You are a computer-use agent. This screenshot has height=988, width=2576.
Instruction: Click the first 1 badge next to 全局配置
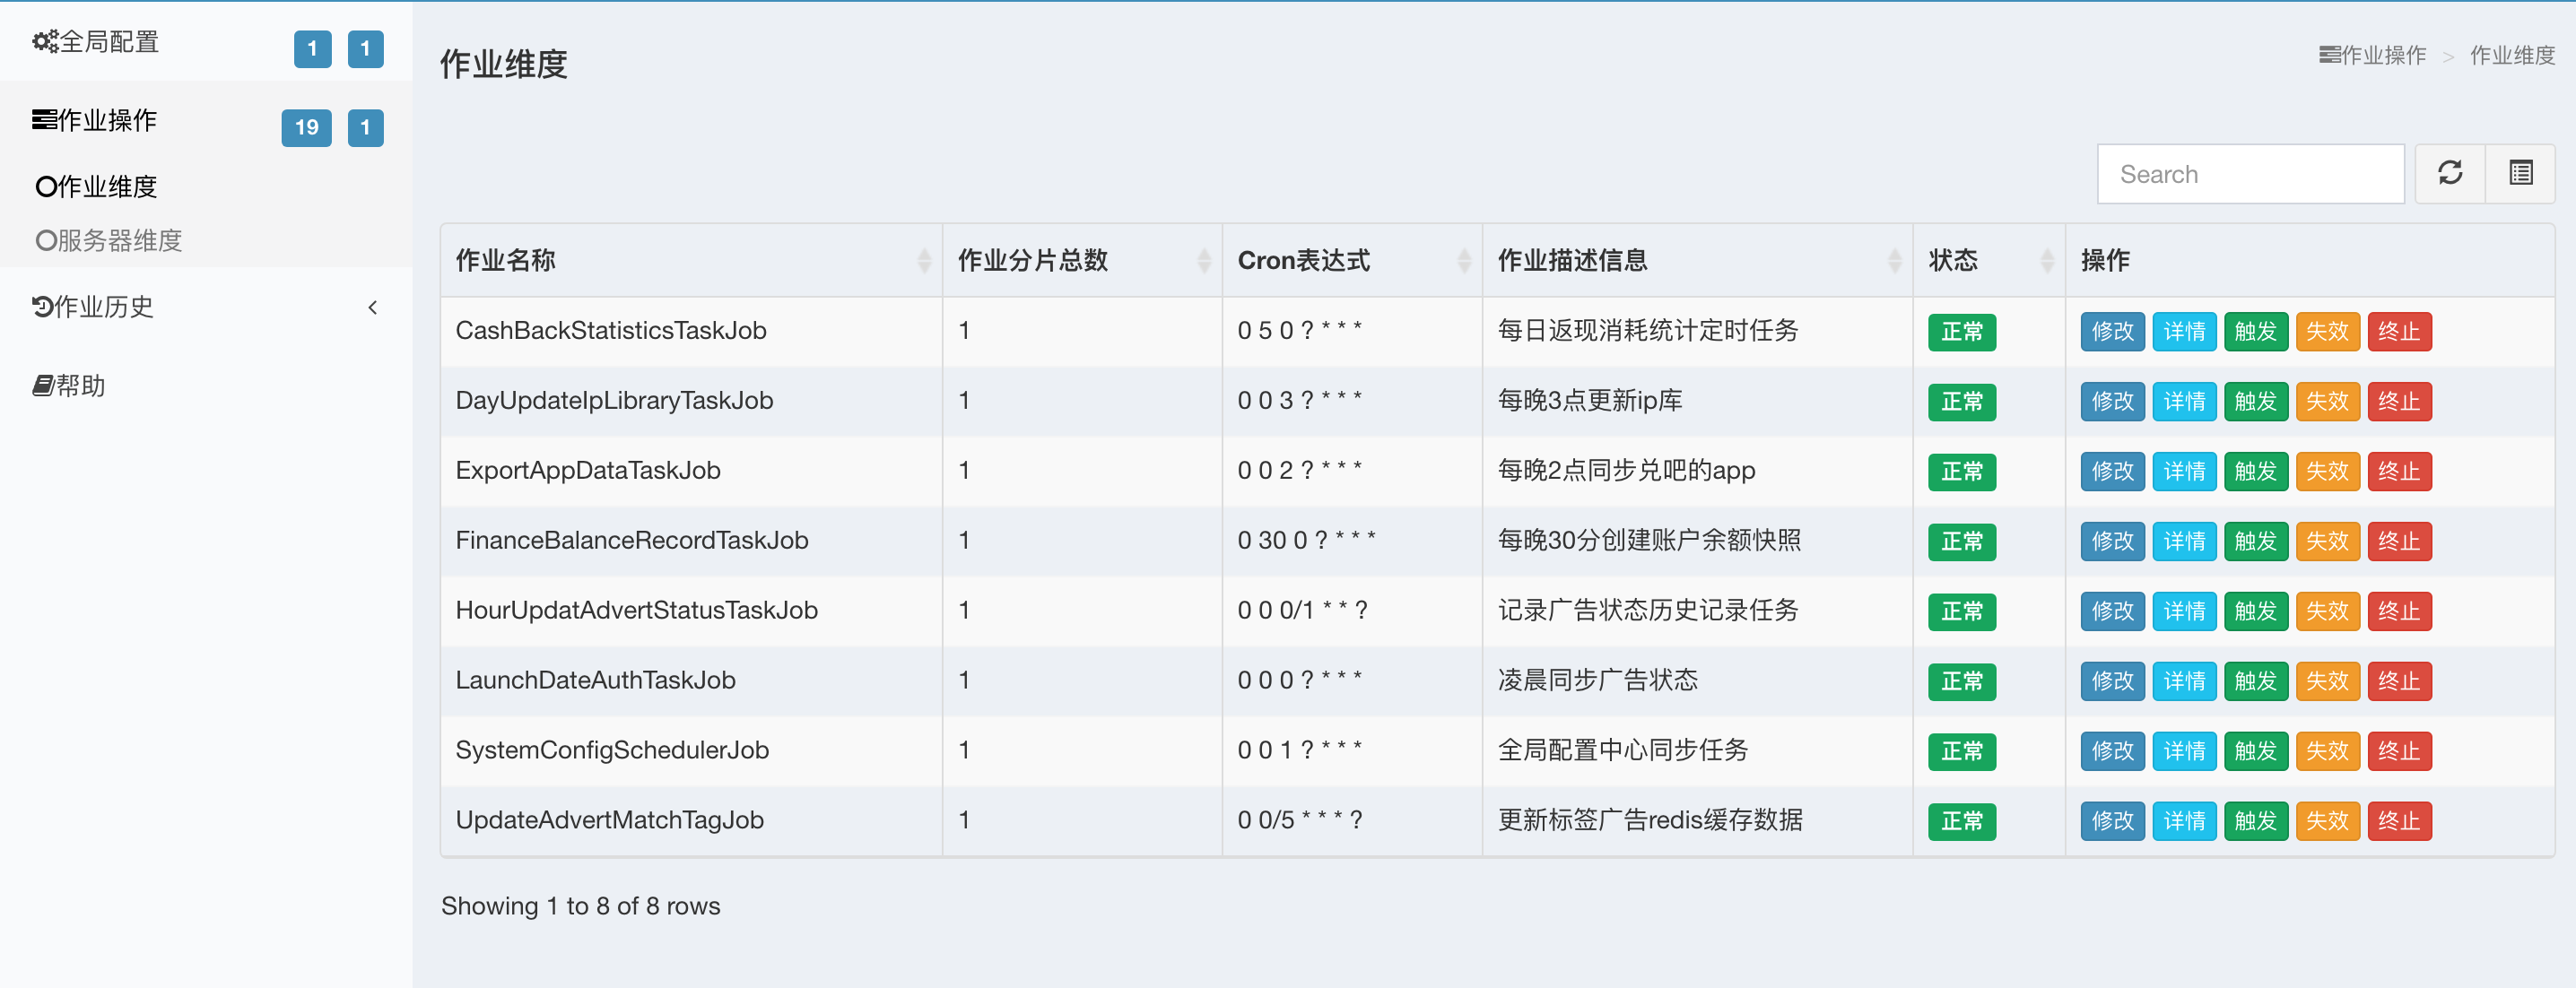pos(312,48)
